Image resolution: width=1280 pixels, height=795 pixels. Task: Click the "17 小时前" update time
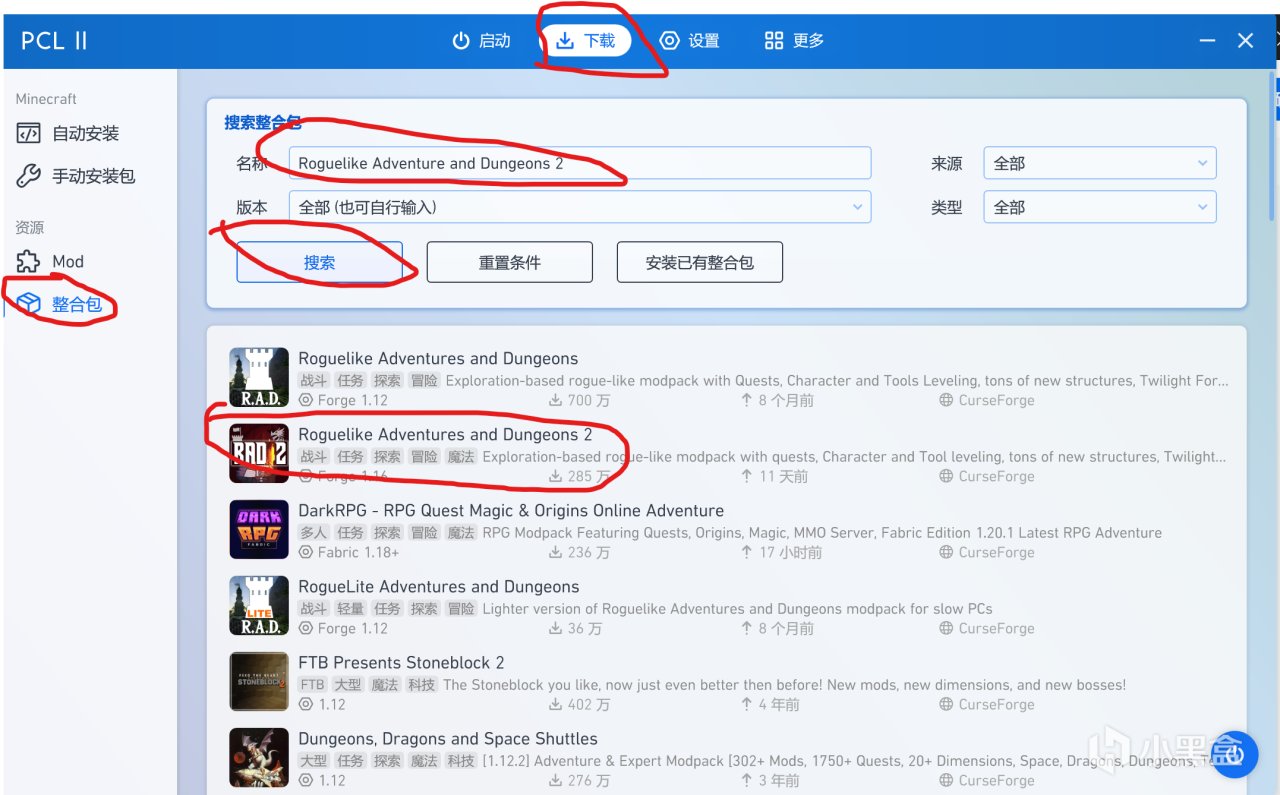tap(790, 552)
